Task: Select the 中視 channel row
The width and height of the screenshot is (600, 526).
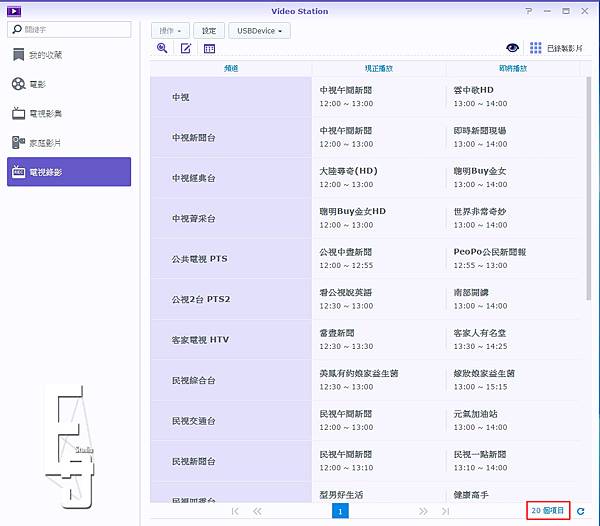Action: tap(231, 97)
